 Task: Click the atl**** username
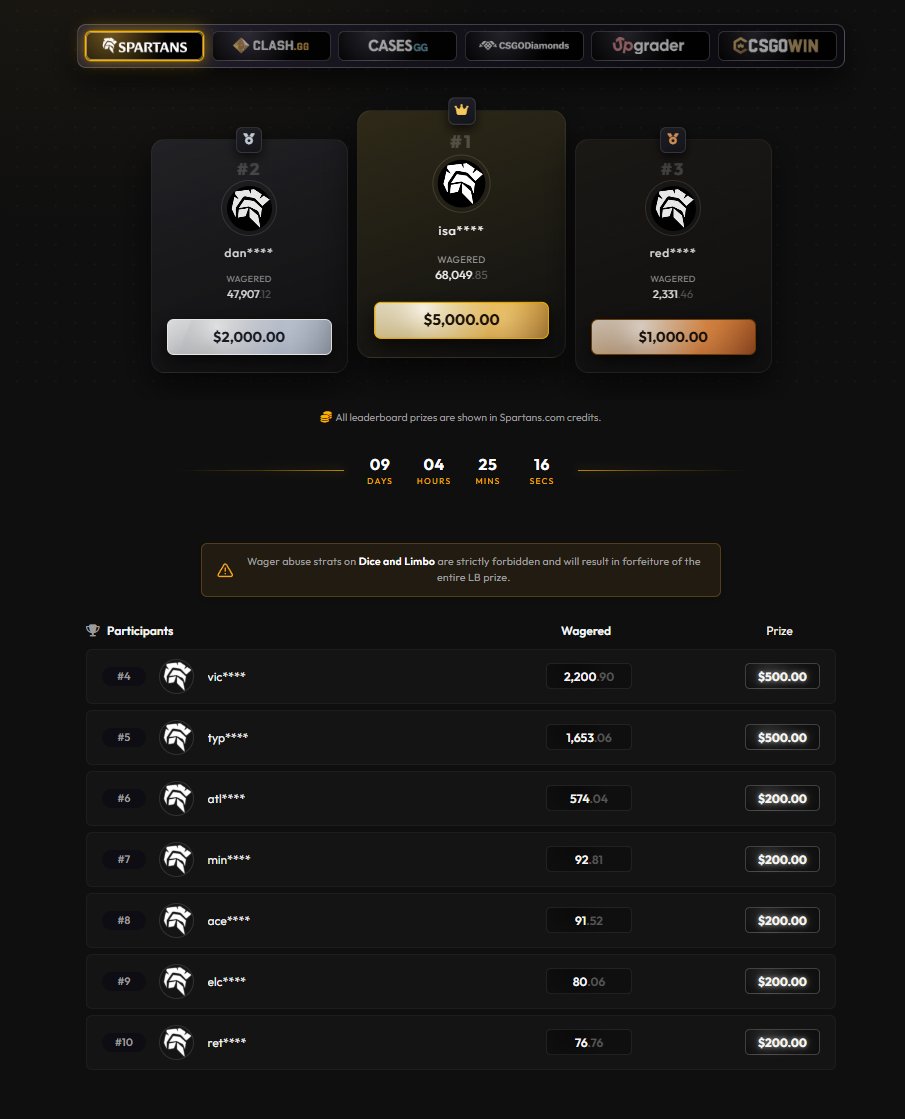point(226,799)
